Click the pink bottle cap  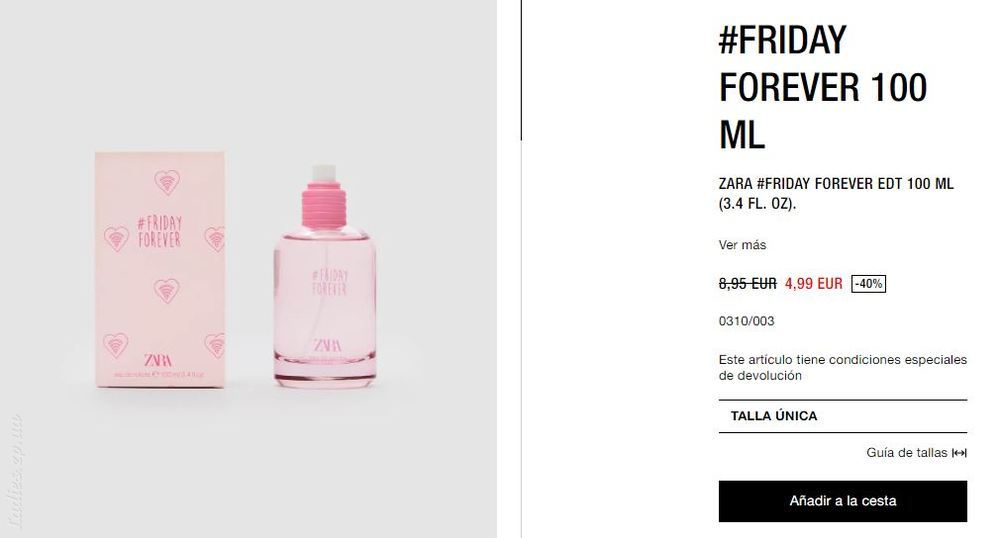pos(324,205)
